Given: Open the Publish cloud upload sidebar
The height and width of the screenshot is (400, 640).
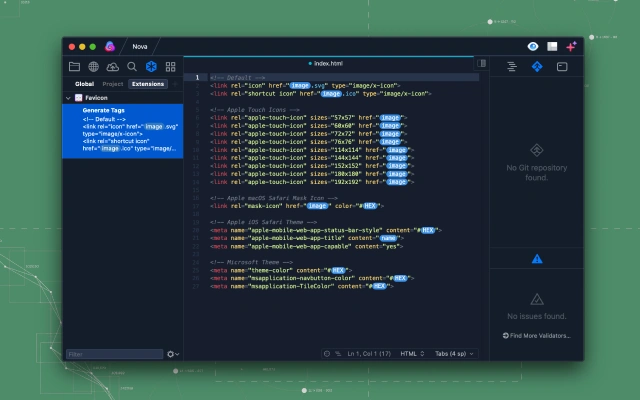Looking at the screenshot, I should (x=113, y=67).
